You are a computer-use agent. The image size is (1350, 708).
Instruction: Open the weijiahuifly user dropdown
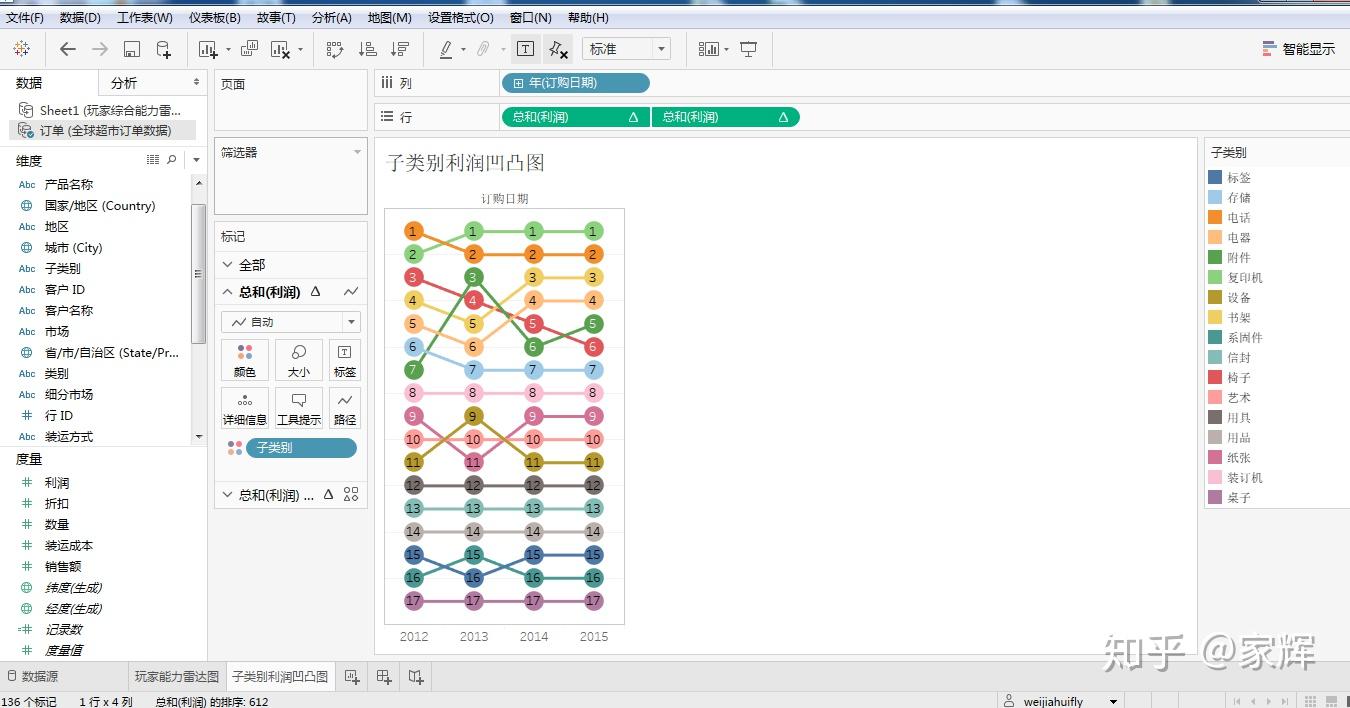click(1113, 701)
